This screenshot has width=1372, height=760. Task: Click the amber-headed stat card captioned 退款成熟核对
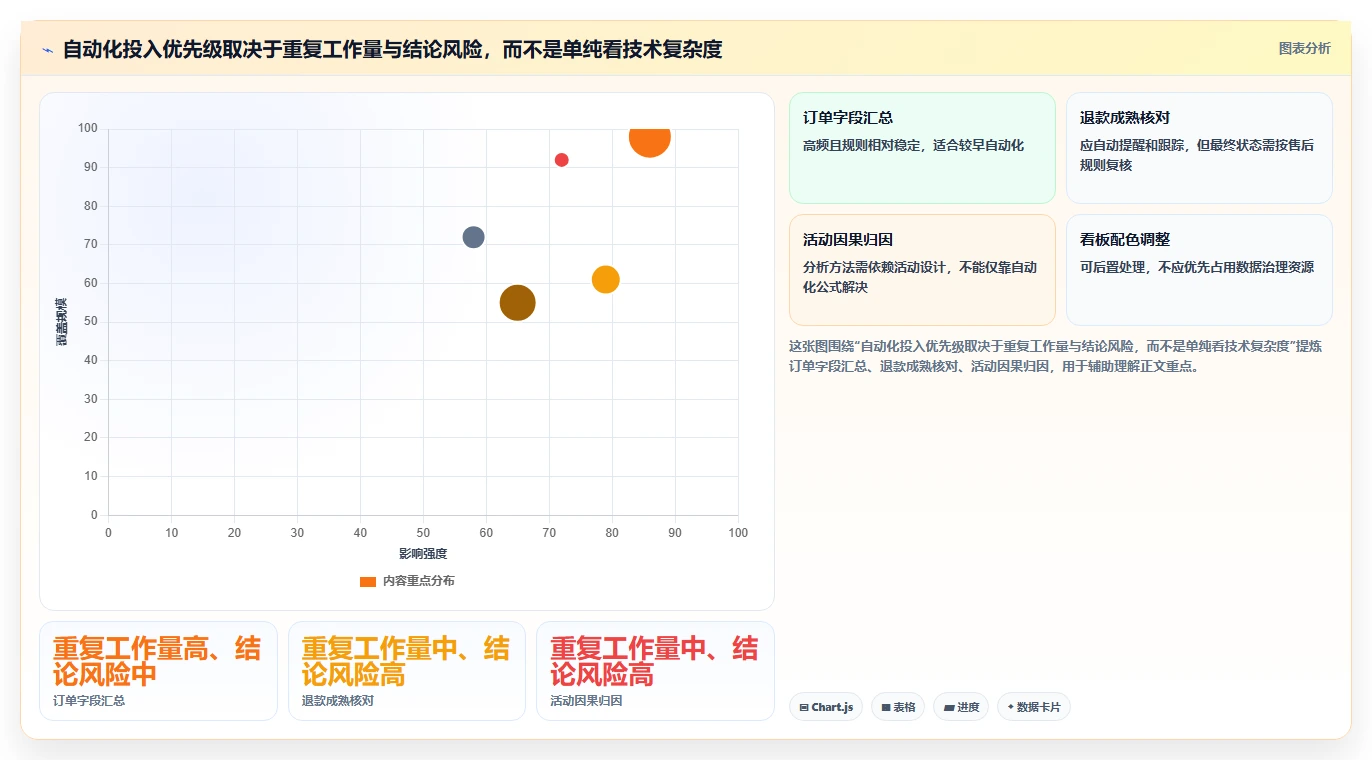(x=406, y=671)
